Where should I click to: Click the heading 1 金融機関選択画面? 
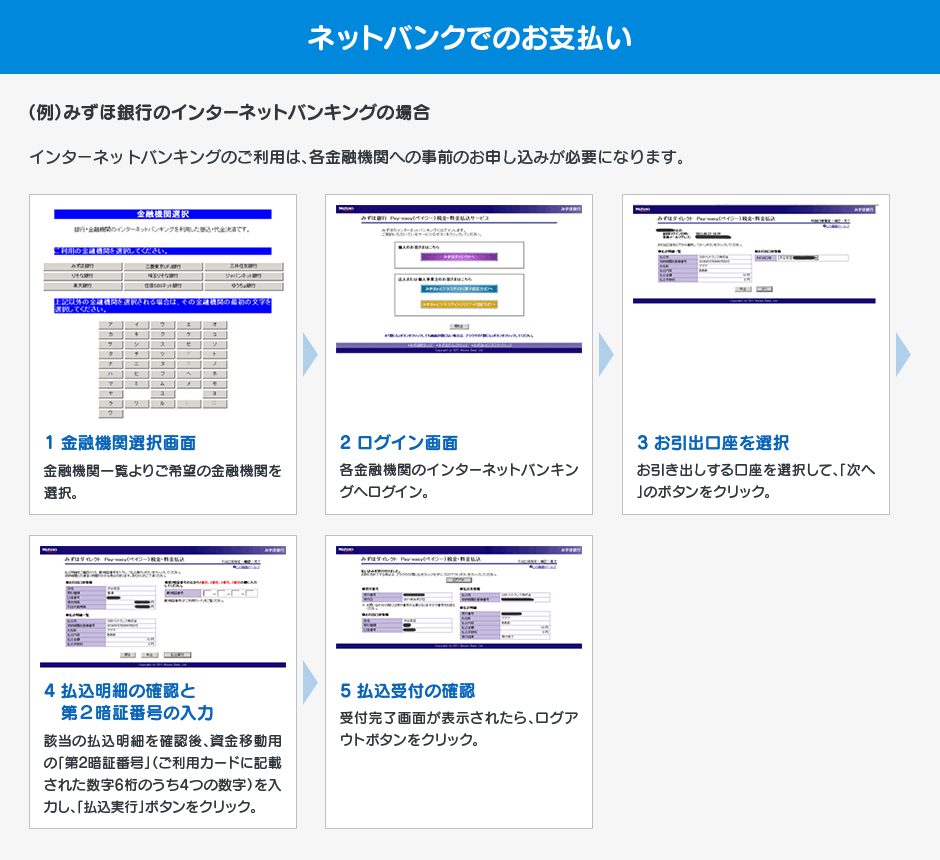click(120, 443)
